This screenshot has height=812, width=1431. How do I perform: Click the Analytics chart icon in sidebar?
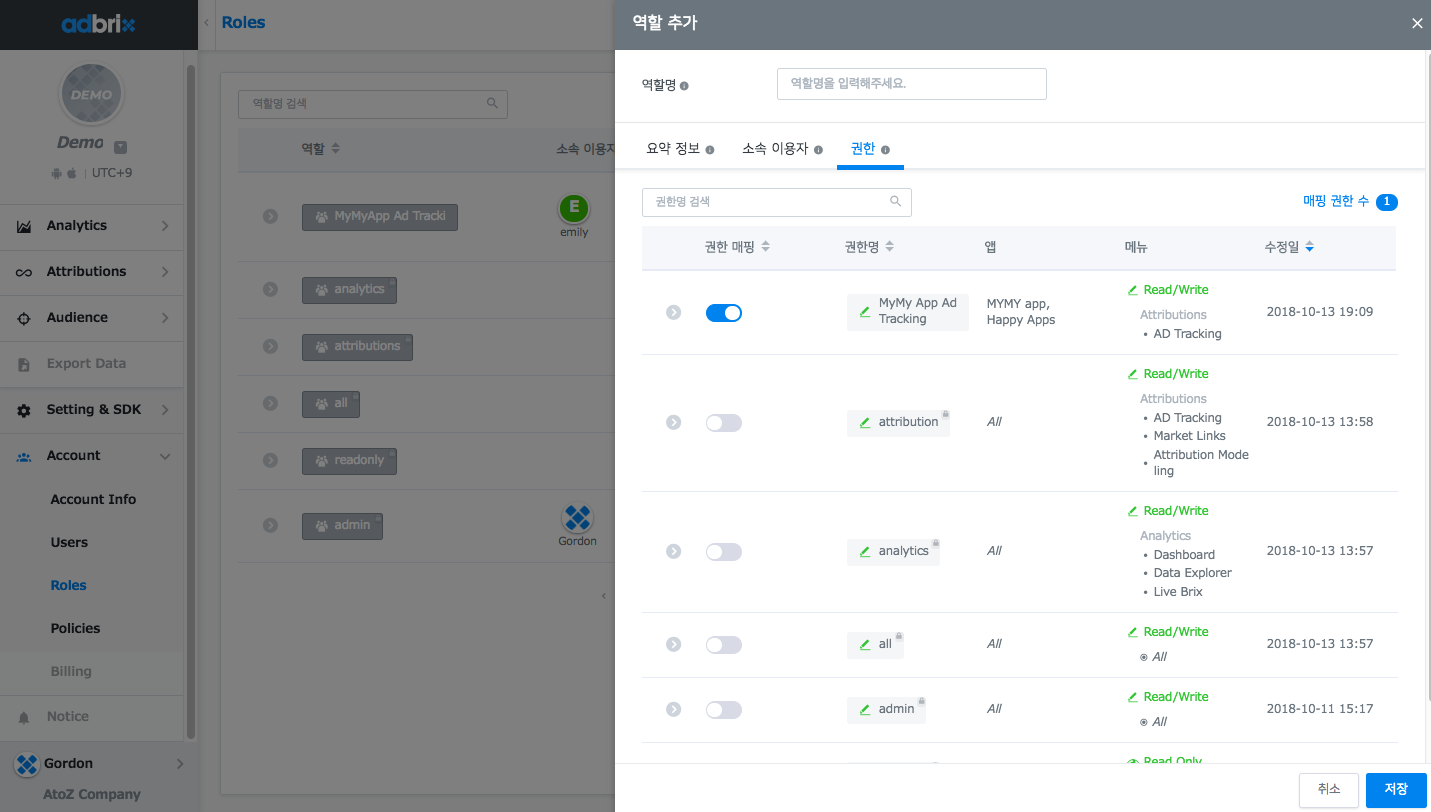click(x=24, y=227)
